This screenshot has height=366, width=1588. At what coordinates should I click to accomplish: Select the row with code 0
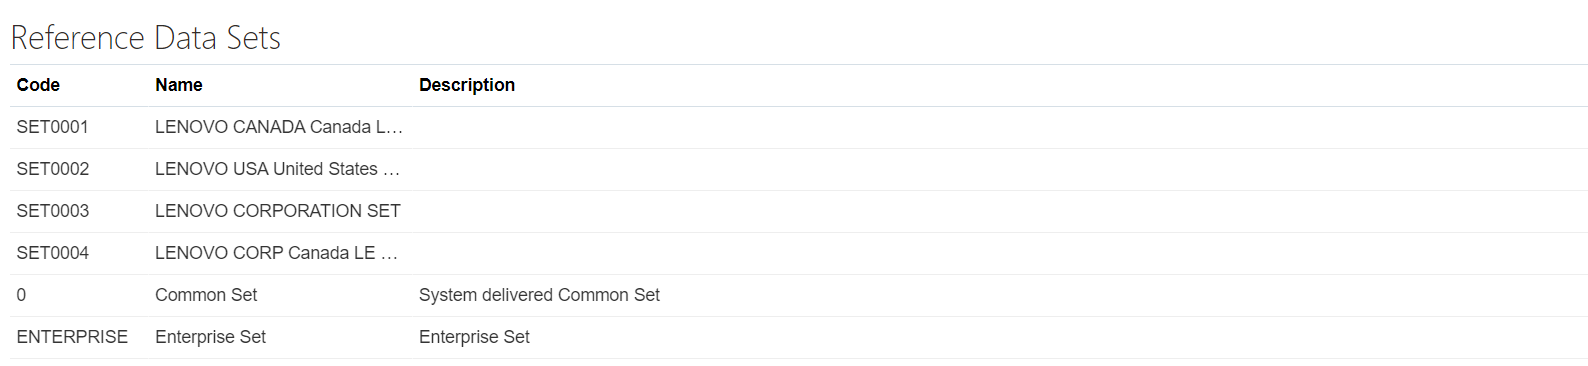tap(798, 295)
